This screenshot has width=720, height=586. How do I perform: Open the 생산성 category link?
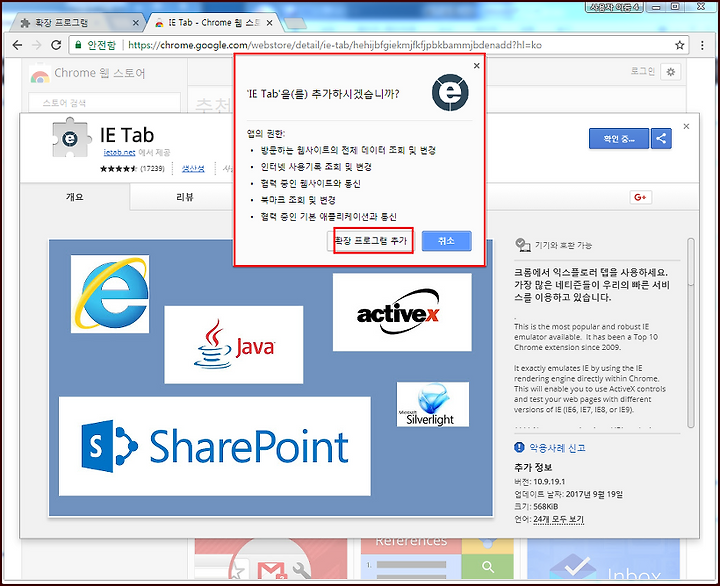click(x=193, y=169)
